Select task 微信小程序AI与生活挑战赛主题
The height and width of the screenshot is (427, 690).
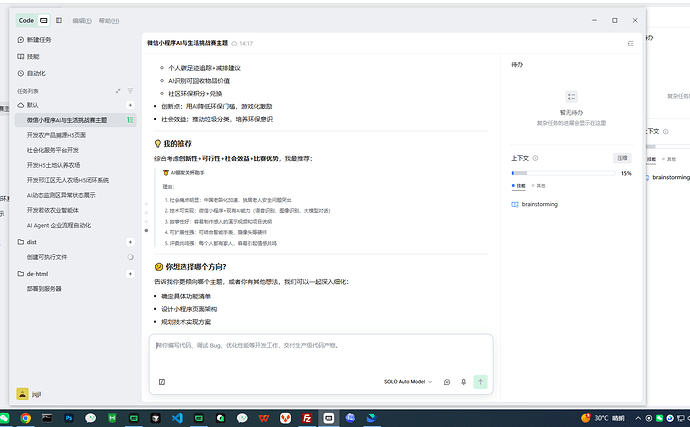coord(75,120)
